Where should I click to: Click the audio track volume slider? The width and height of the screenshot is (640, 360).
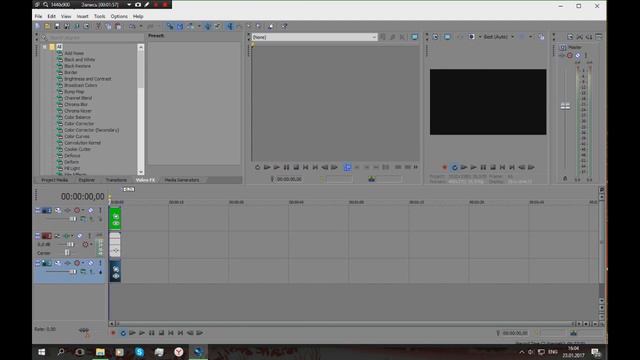click(70, 244)
